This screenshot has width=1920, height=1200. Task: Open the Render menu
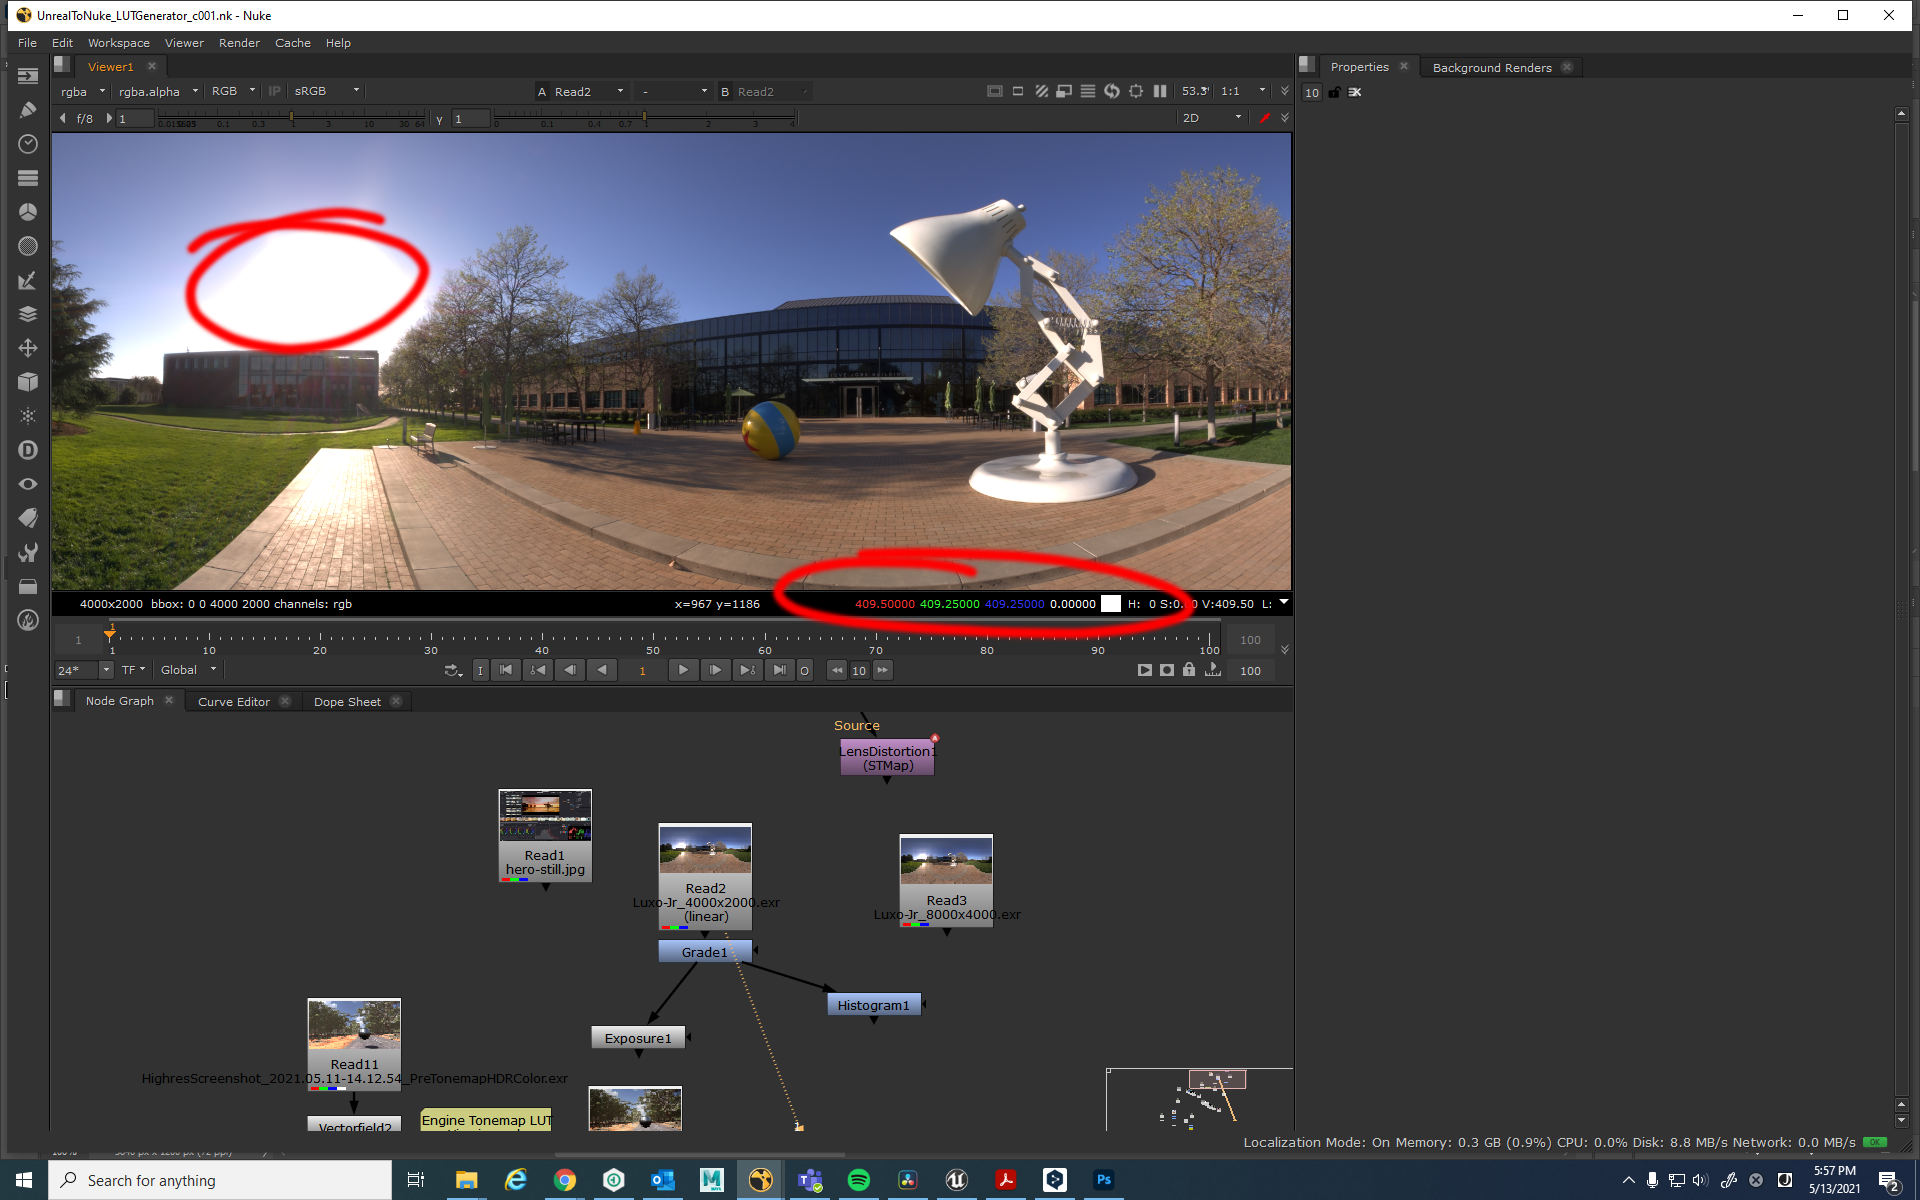click(x=239, y=43)
